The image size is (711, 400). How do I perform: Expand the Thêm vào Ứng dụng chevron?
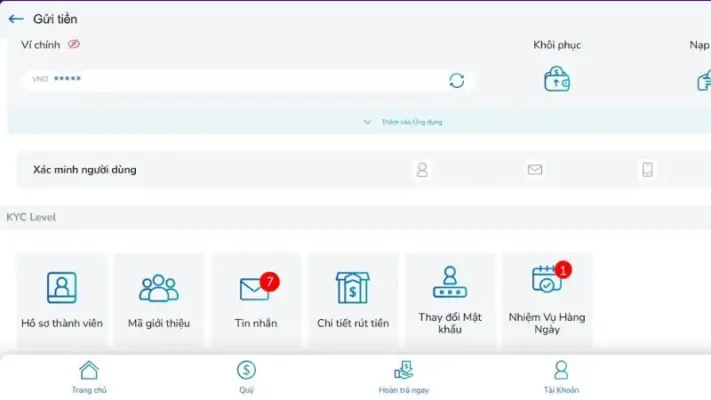(367, 122)
